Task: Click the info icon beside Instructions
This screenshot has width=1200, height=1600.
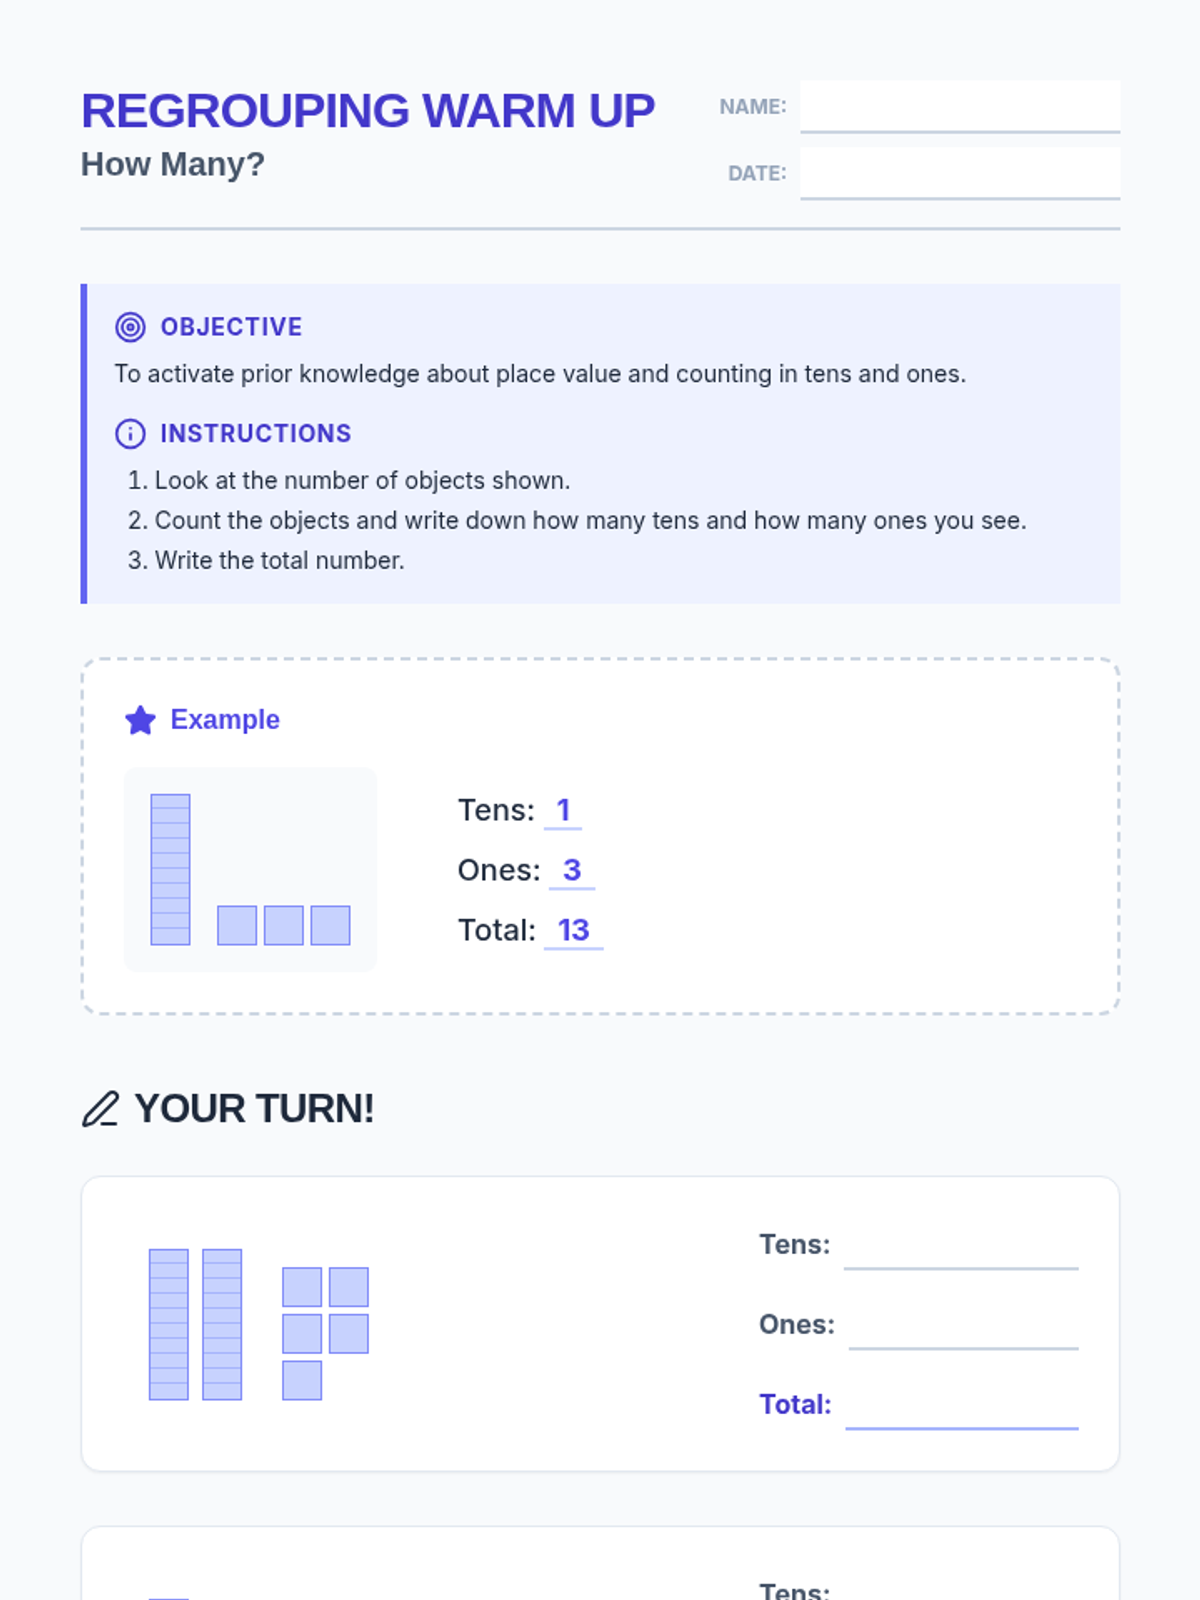Action: (130, 433)
